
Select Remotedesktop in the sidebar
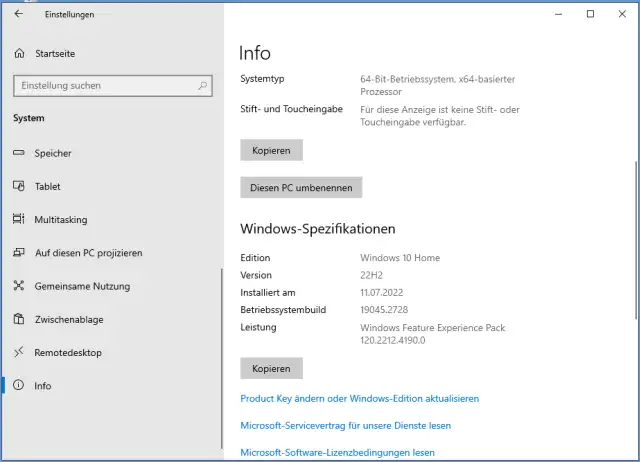67,352
